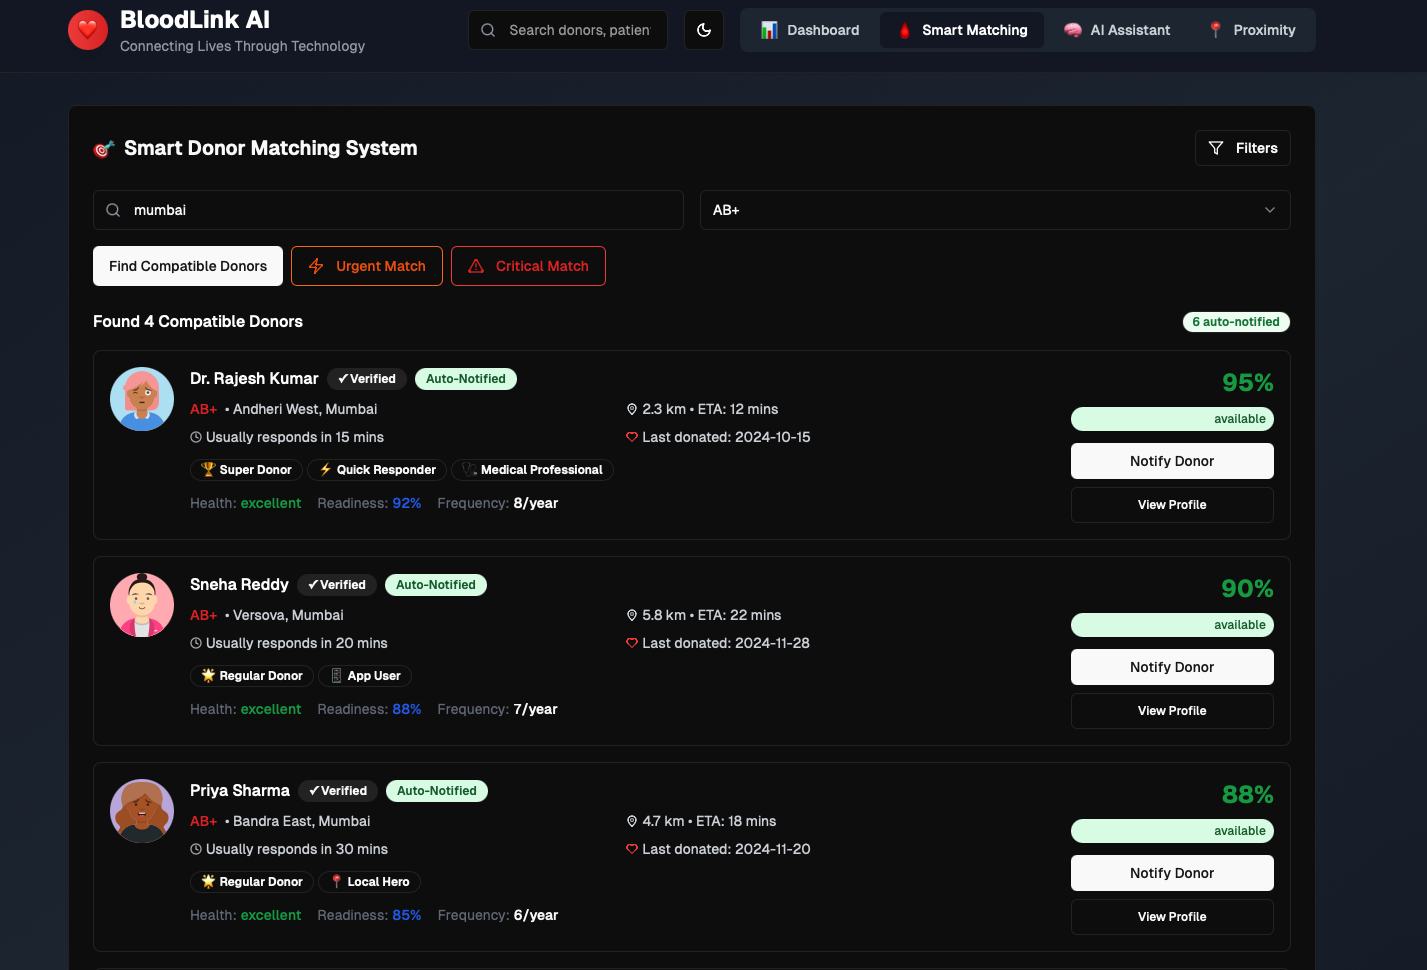Screen dimensions: 1427x970
Task: Open the AB+ blood type dropdown
Action: tap(995, 210)
